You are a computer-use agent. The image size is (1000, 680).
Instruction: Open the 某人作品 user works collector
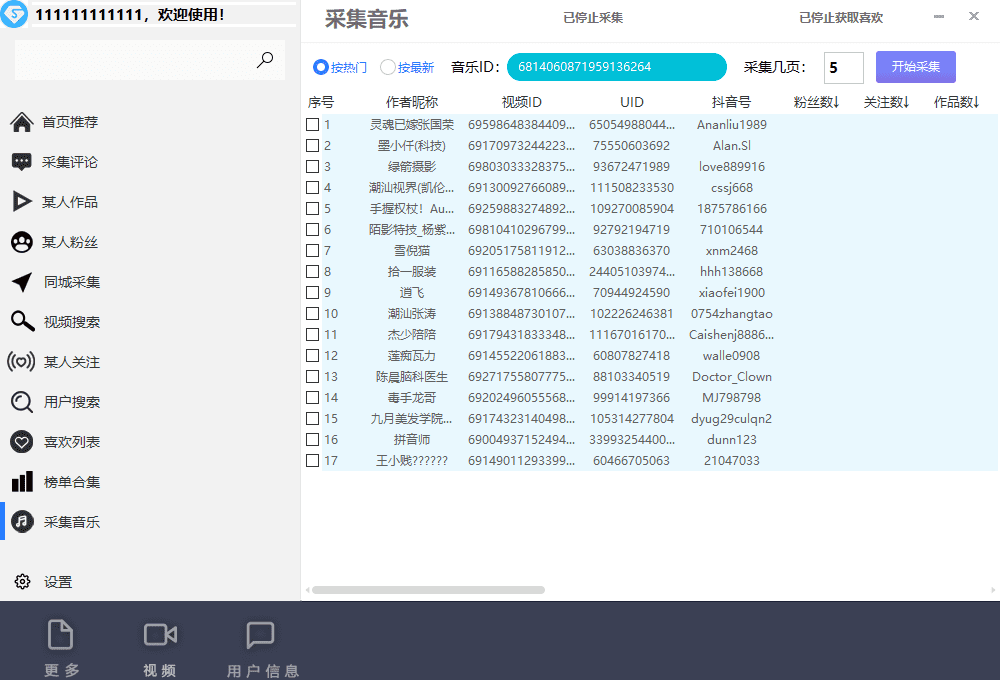(61, 201)
